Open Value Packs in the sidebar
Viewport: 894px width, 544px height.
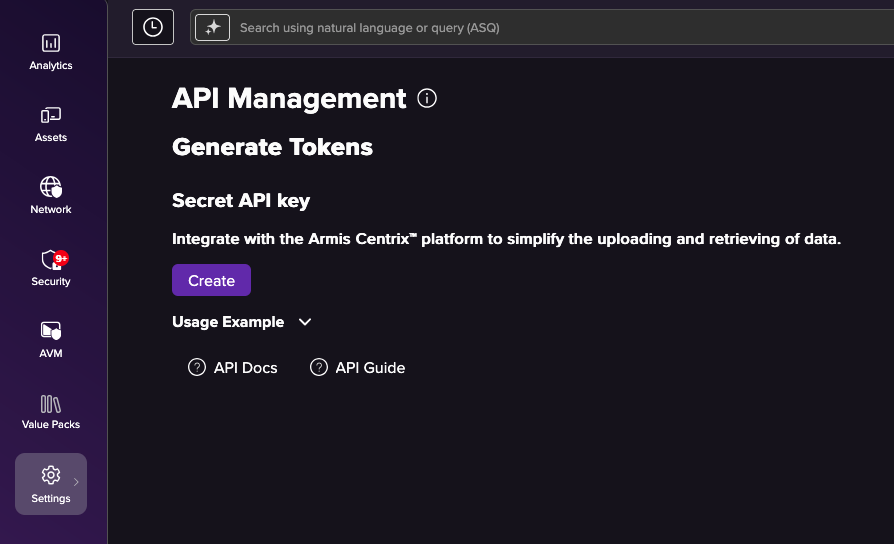click(51, 412)
